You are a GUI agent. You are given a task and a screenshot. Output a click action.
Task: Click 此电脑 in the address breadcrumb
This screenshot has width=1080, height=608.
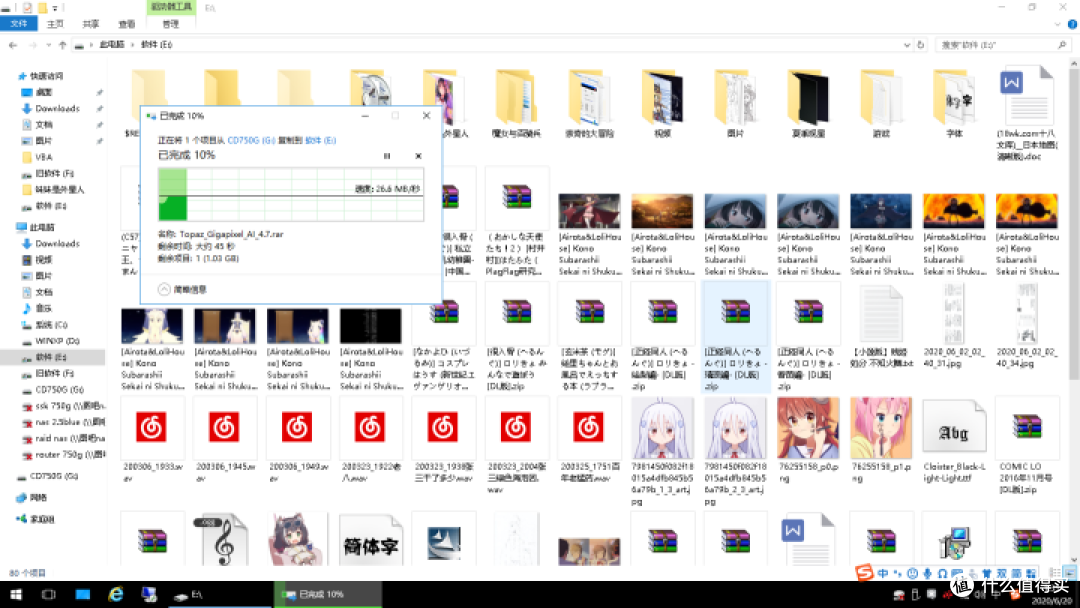(112, 45)
